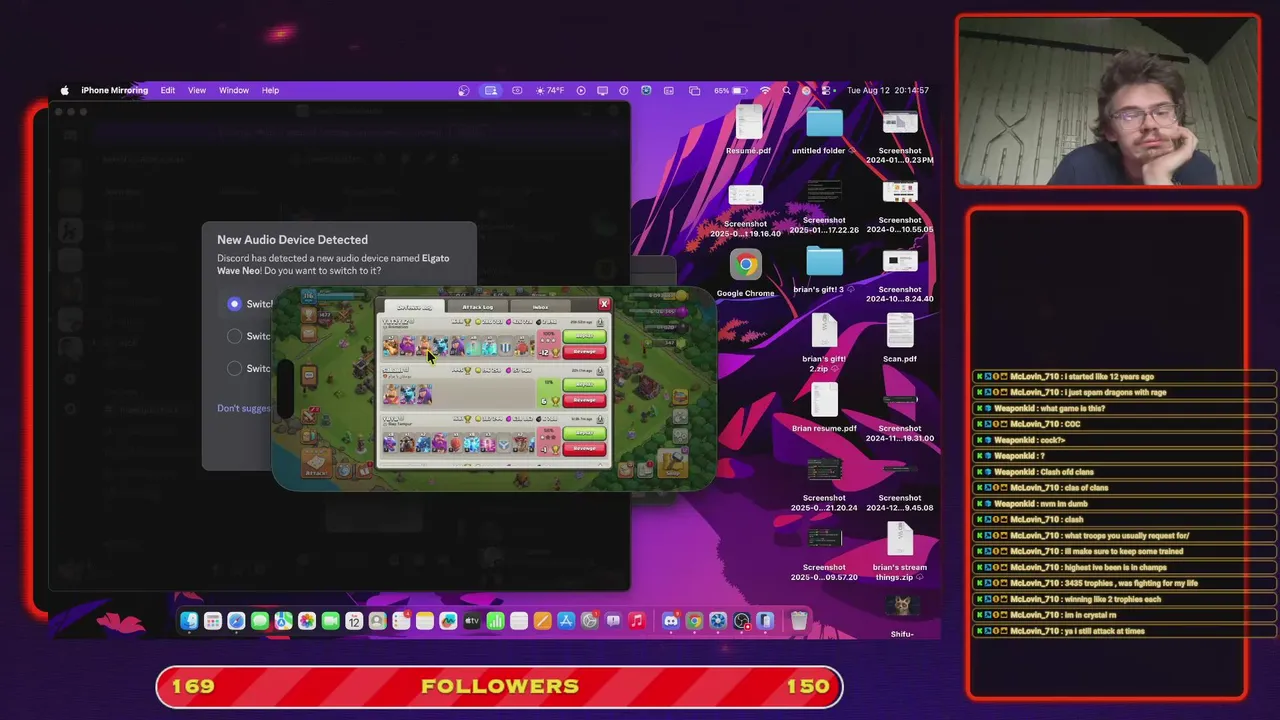Open Spotlight search in menu bar
1280x720 pixels.
pos(787,90)
